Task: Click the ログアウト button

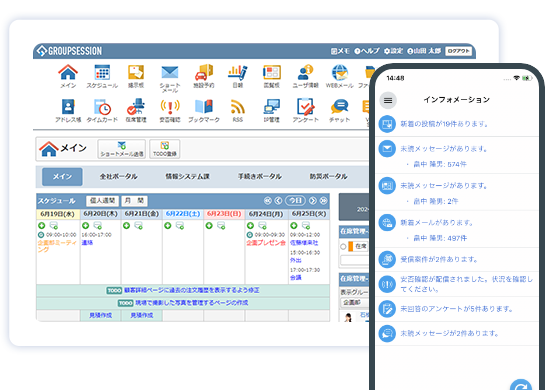Action: [458, 51]
